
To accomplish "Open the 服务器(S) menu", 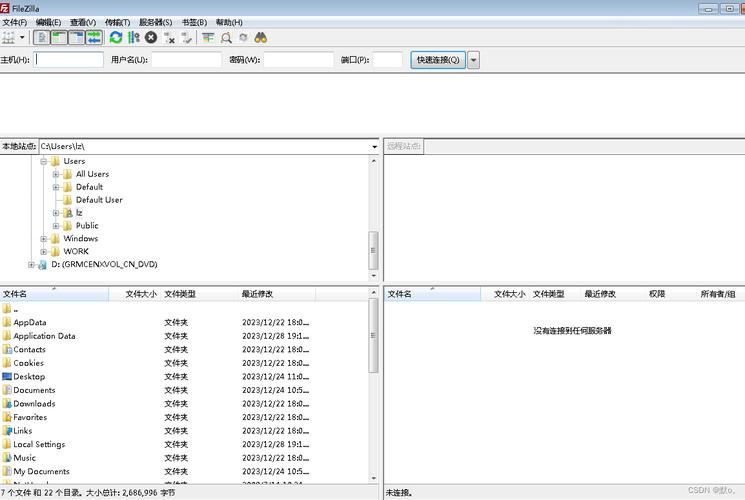I will [155, 22].
